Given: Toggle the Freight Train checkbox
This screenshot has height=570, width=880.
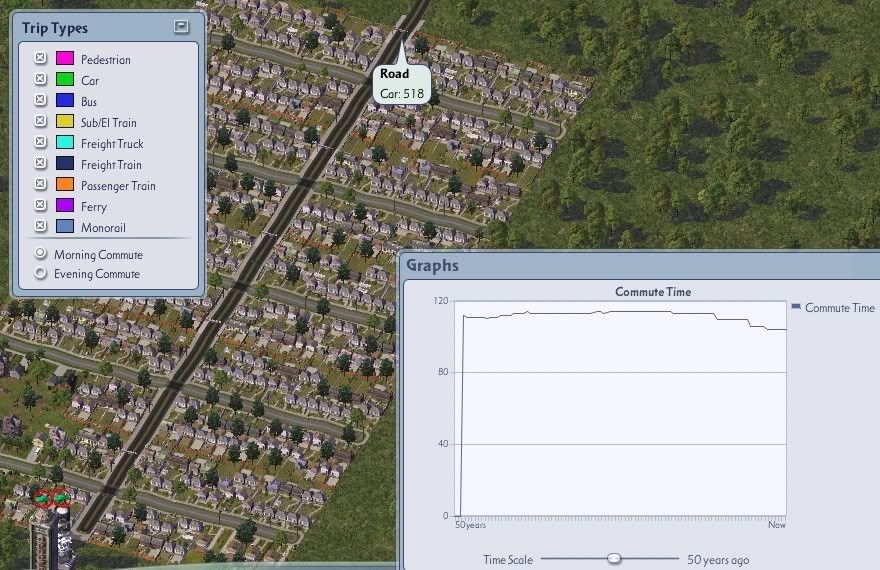Looking at the screenshot, I should 40,163.
